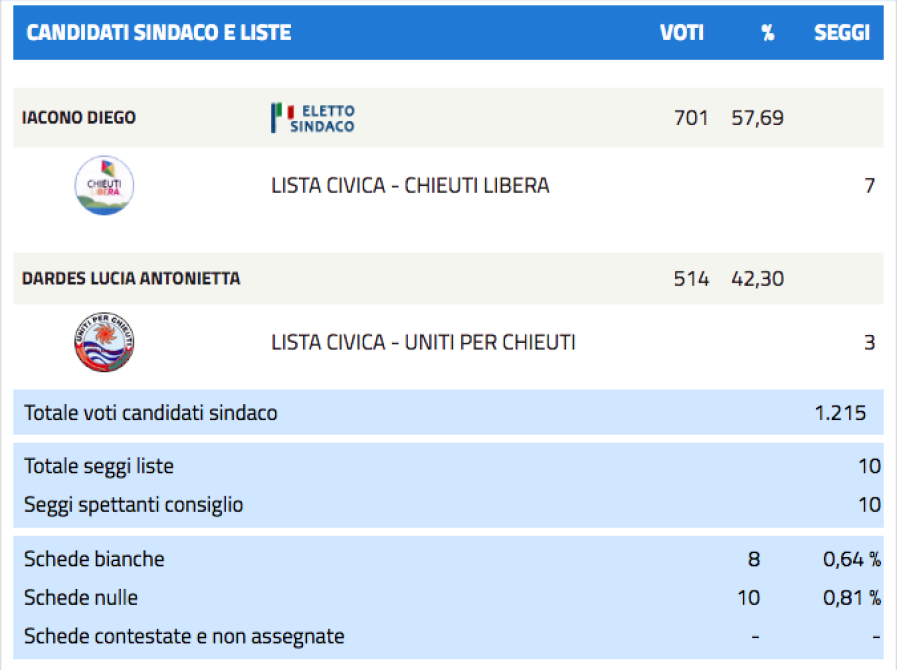Click the 42,30 percentage value
897x670 pixels.
(757, 279)
